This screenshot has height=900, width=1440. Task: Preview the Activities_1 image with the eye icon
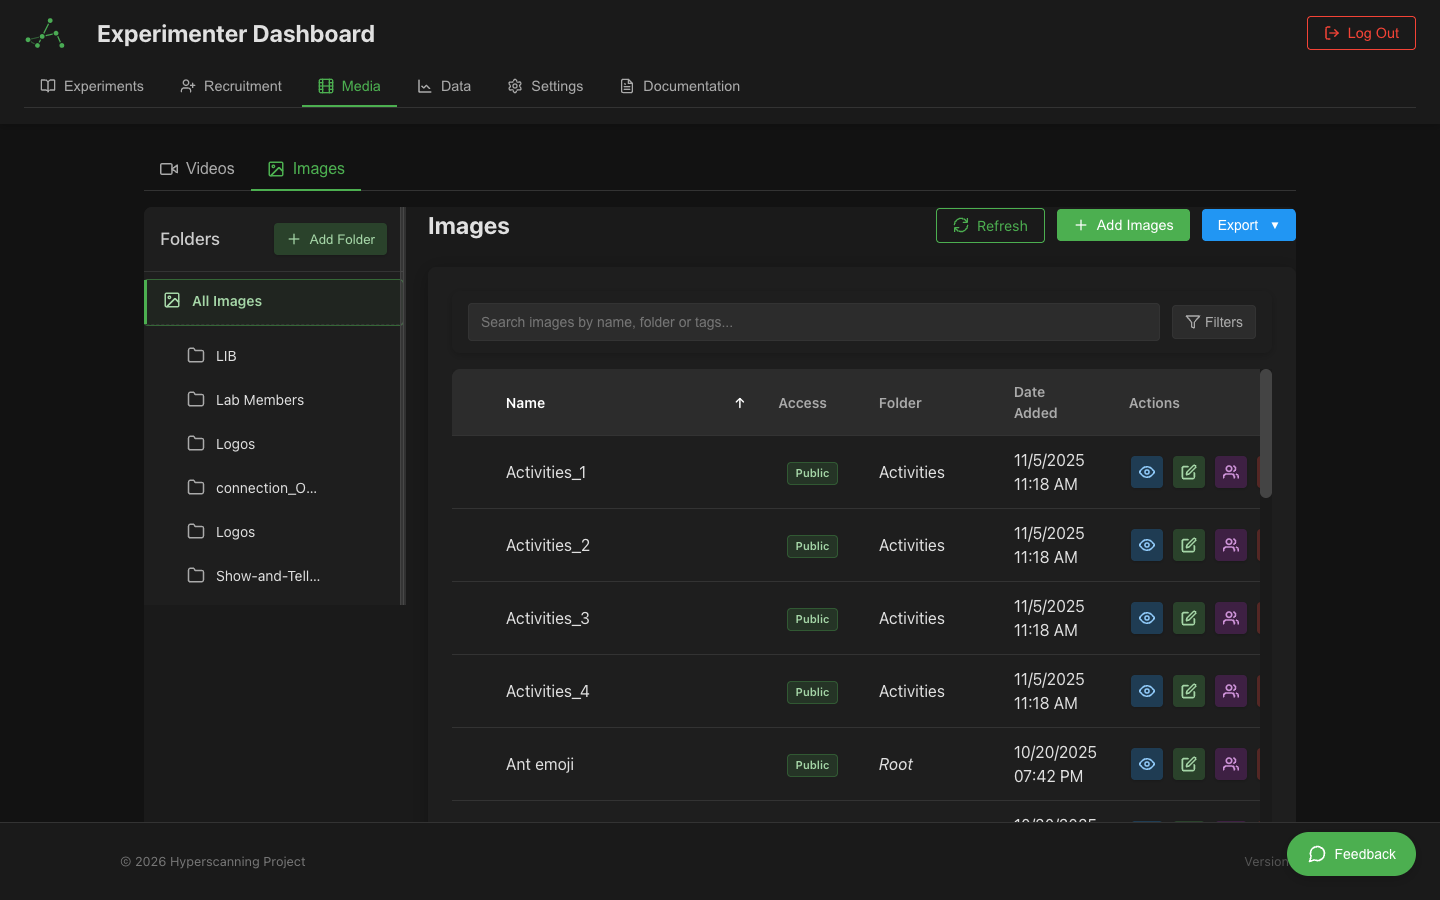pyautogui.click(x=1146, y=471)
